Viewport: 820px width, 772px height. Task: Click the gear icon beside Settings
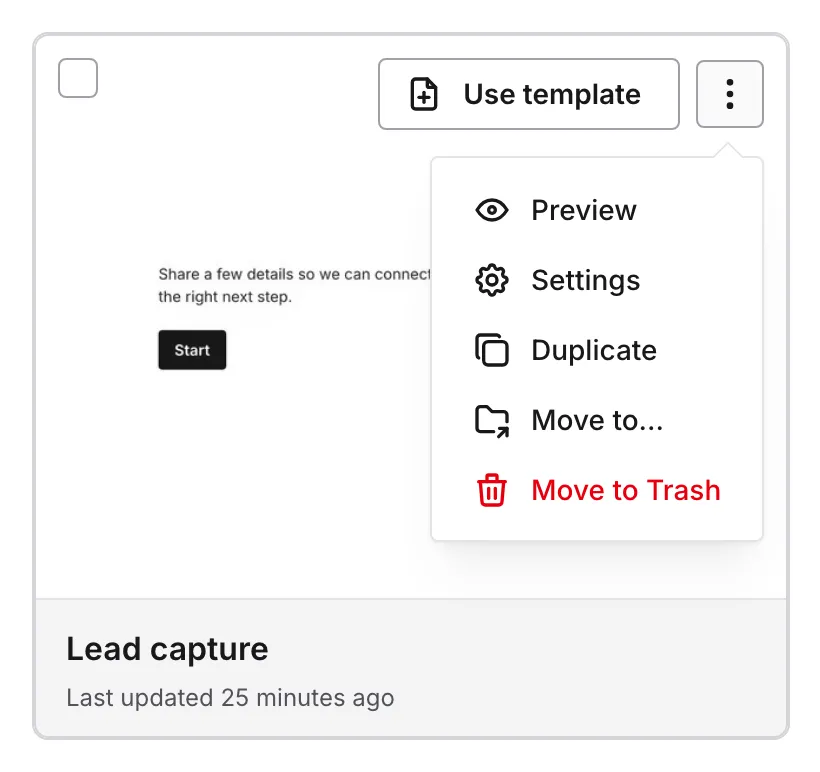[492, 280]
